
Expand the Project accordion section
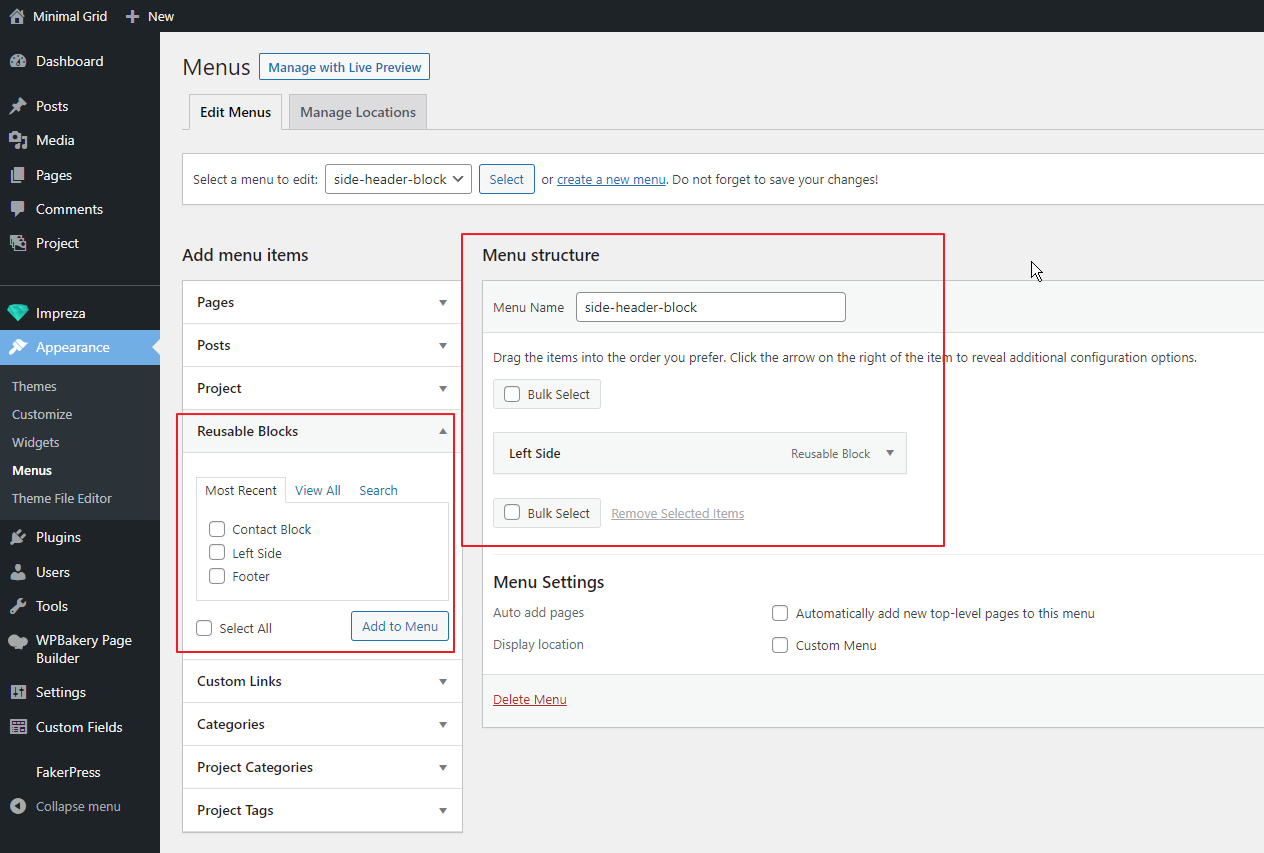pyautogui.click(x=322, y=388)
